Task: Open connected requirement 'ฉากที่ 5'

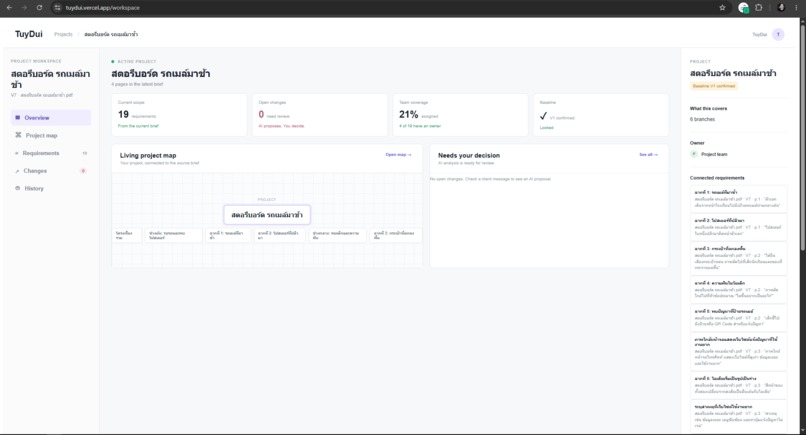Action: click(738, 318)
